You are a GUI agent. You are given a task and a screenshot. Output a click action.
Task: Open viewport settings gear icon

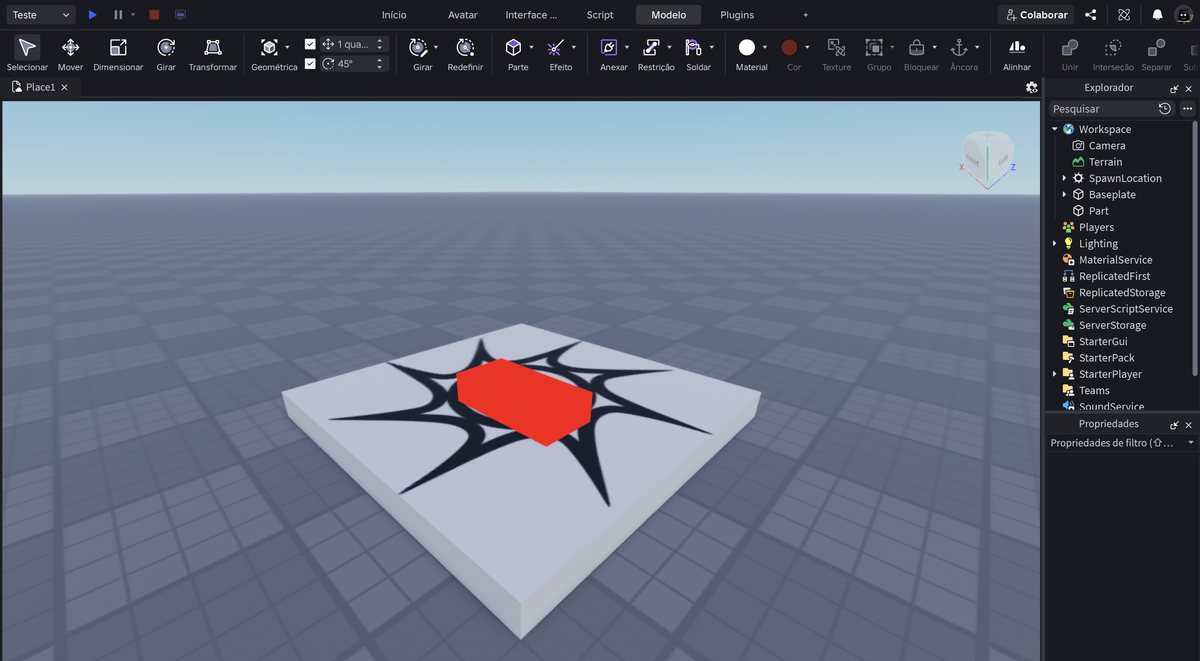(1032, 87)
